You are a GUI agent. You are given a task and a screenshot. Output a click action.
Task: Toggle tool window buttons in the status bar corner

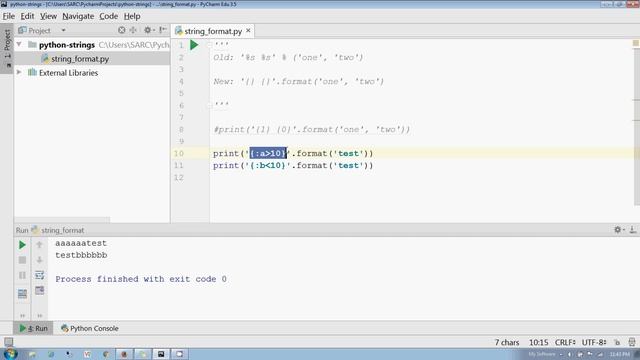(8, 342)
